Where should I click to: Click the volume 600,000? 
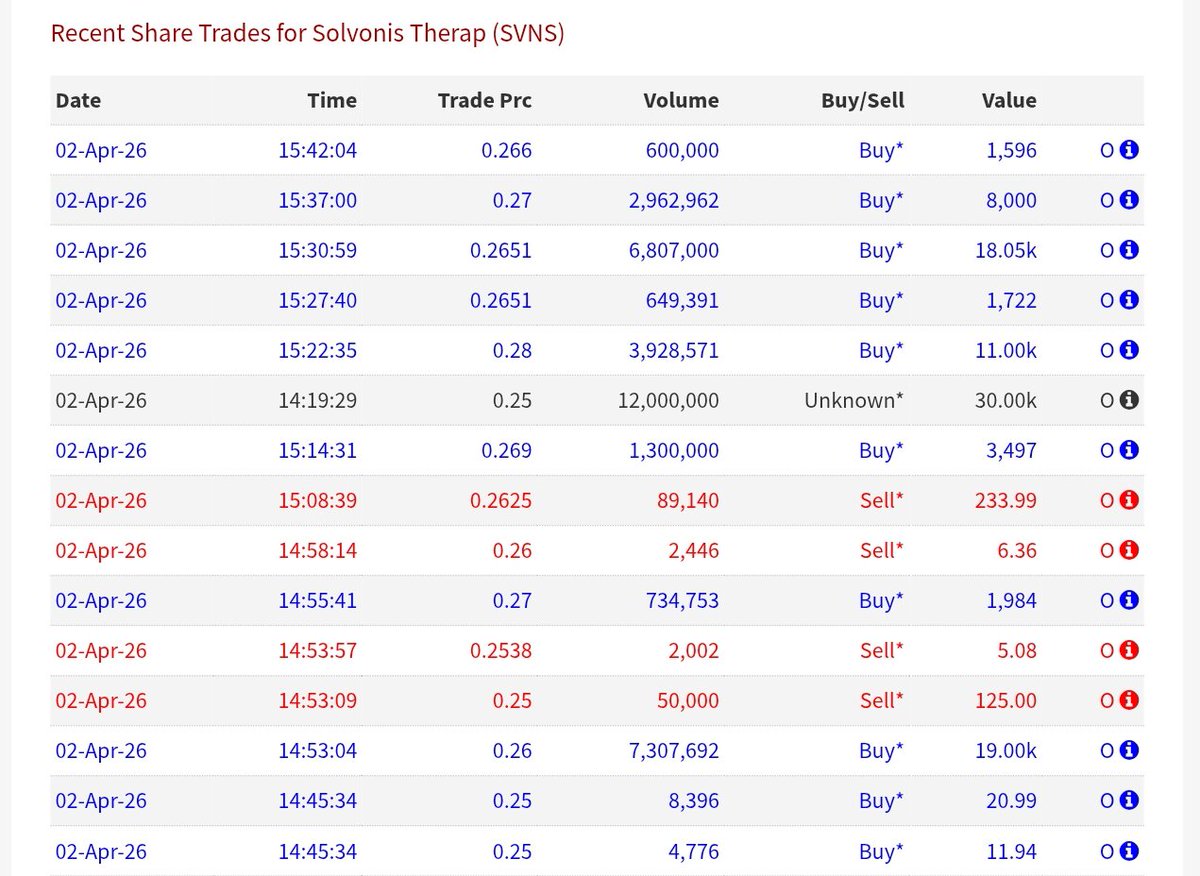pyautogui.click(x=681, y=150)
